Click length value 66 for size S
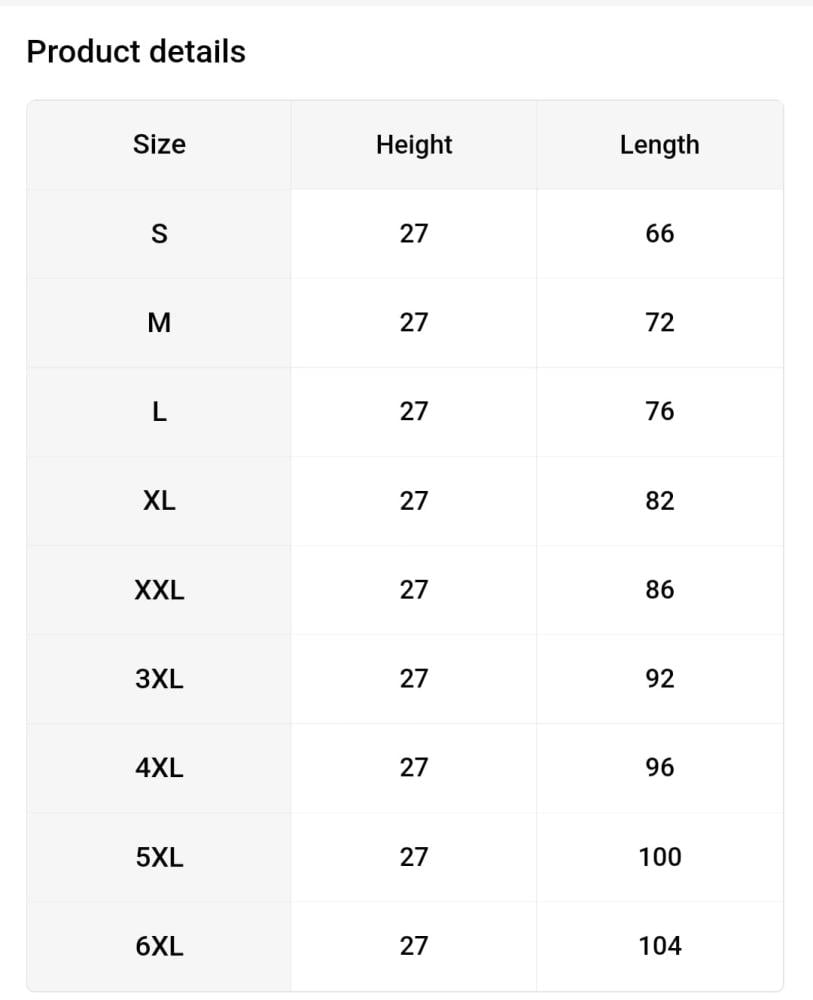Viewport: 813px width, 1000px height. pyautogui.click(x=660, y=234)
